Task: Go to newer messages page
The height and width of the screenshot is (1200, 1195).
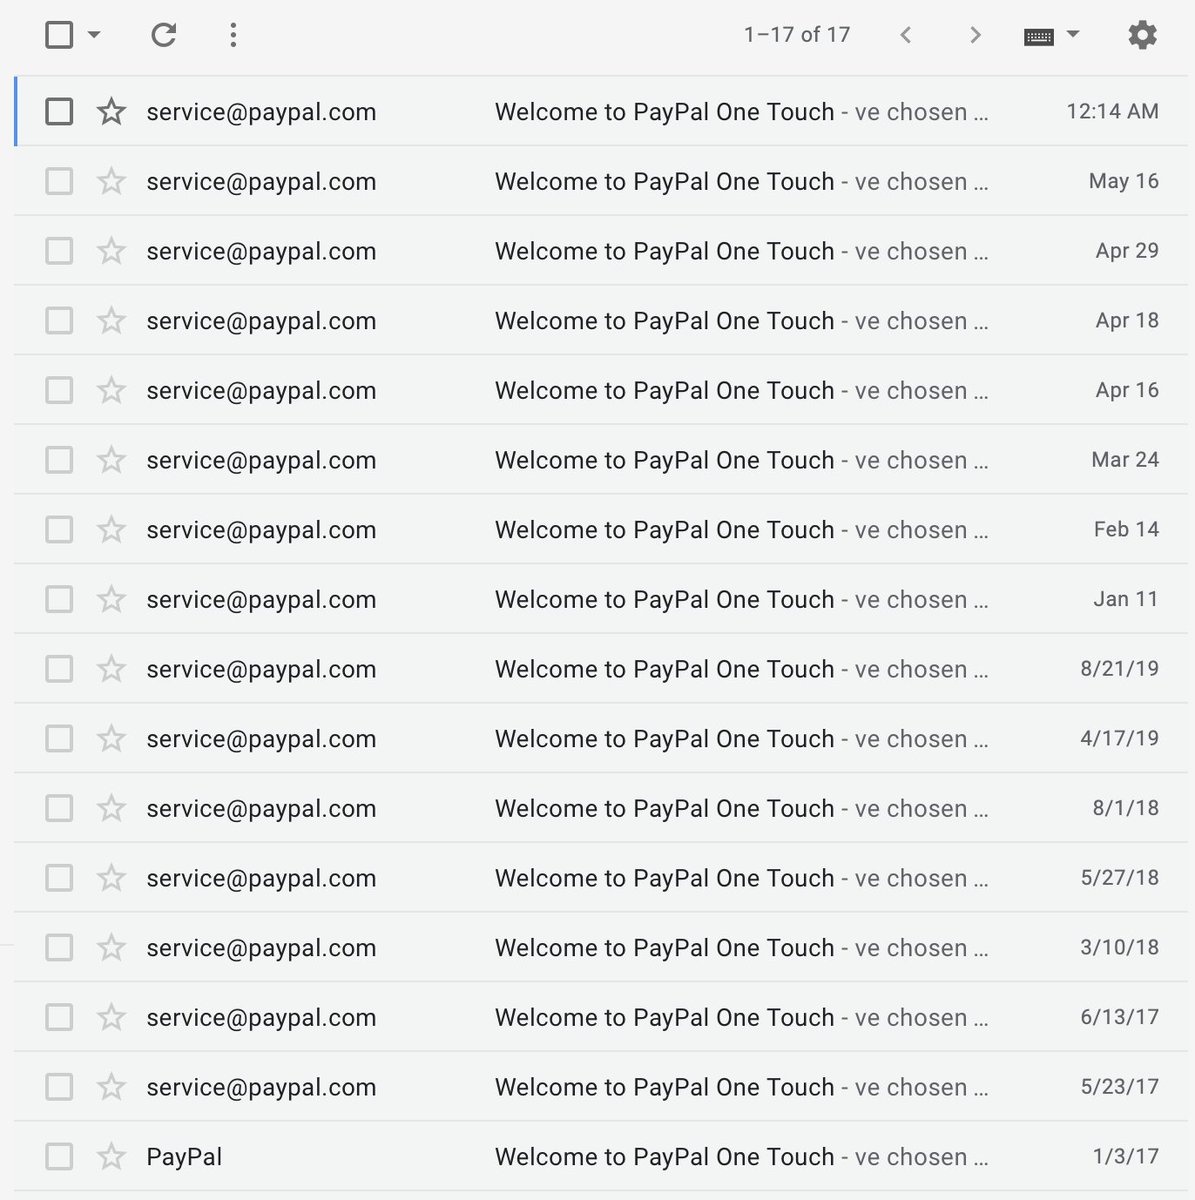Action: pos(905,35)
